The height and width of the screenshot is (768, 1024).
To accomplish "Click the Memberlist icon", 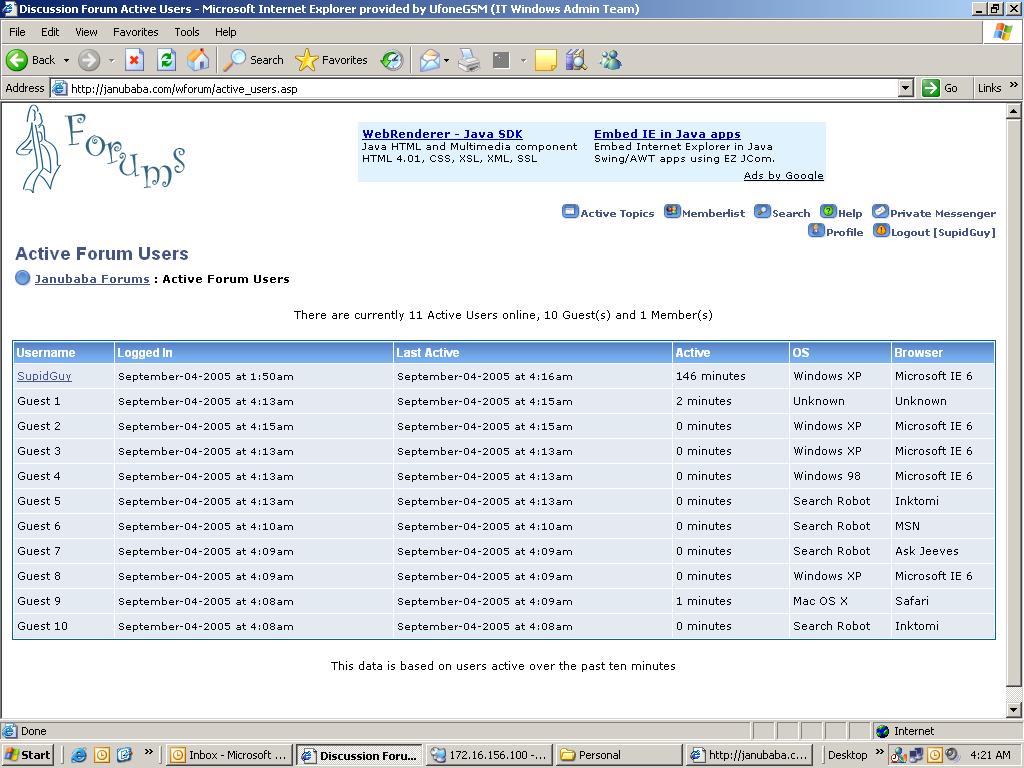I will coord(672,212).
